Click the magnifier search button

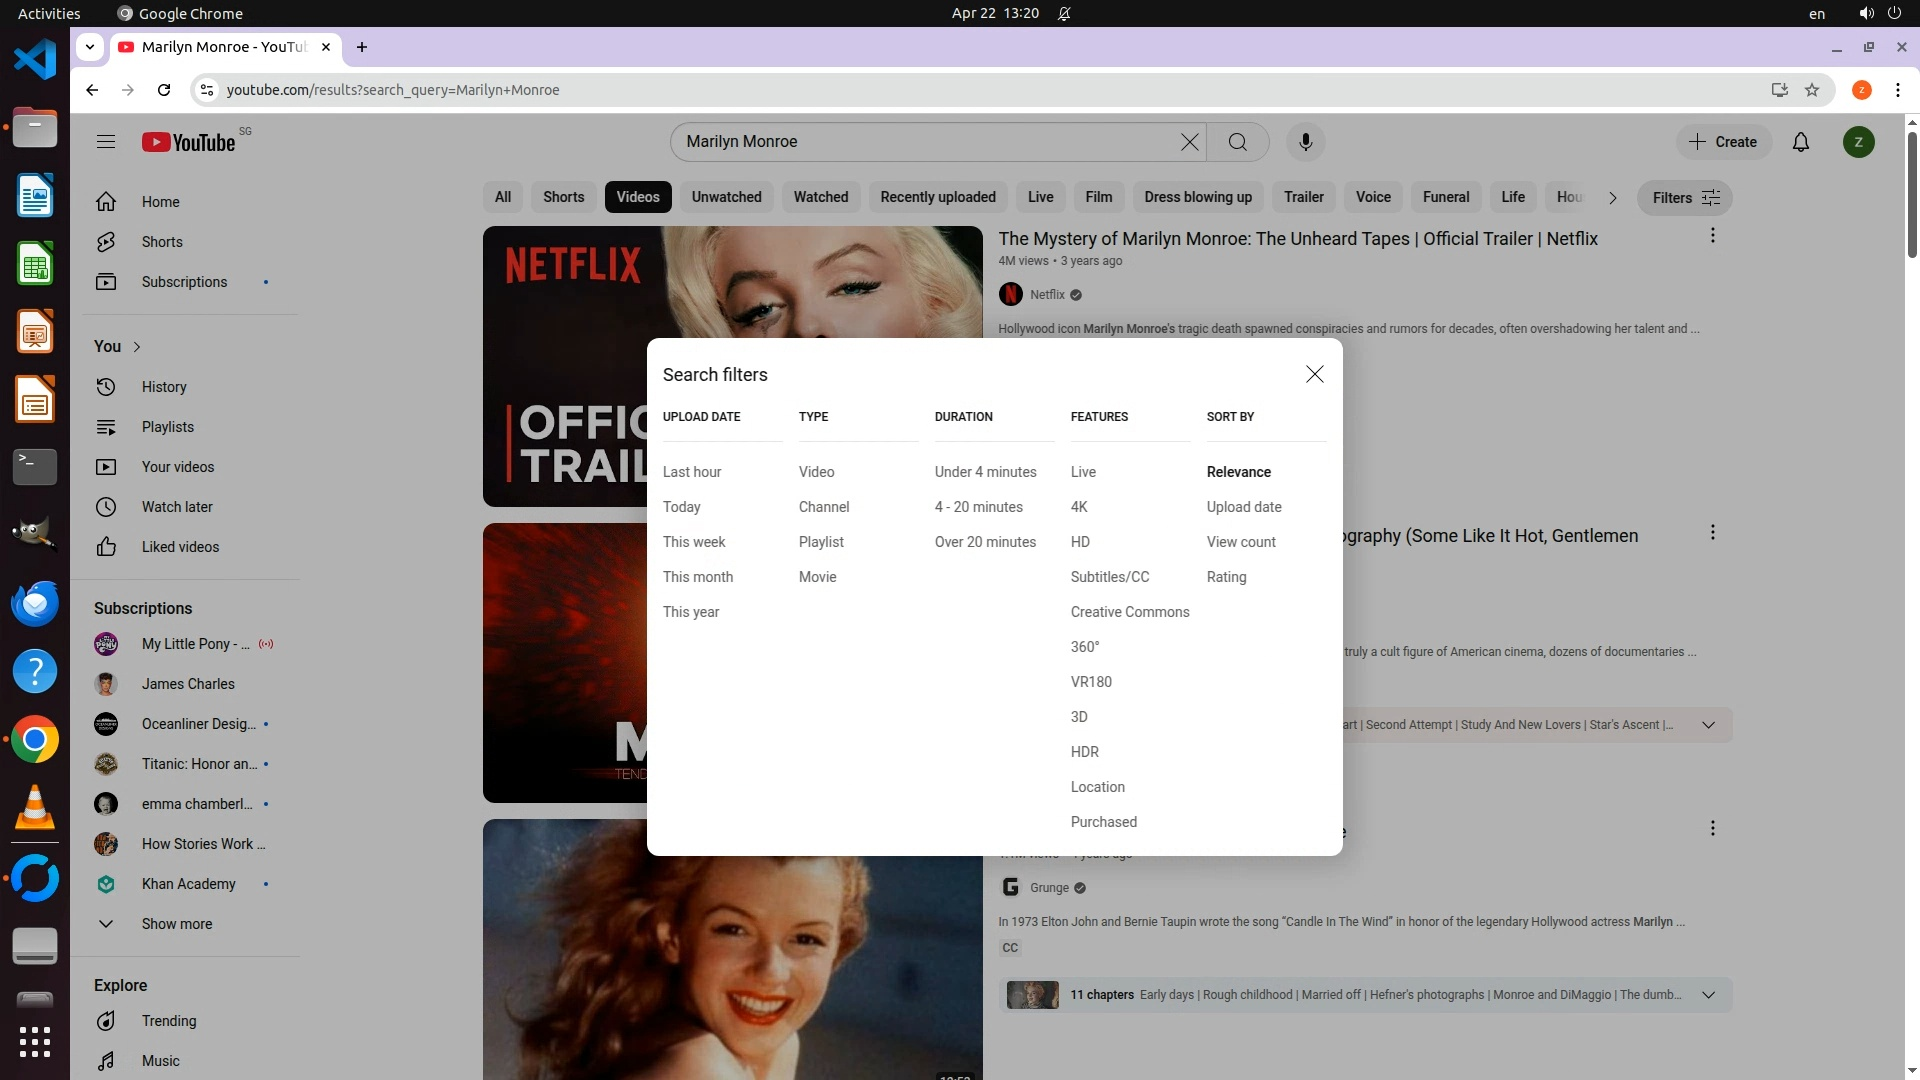[x=1238, y=142]
